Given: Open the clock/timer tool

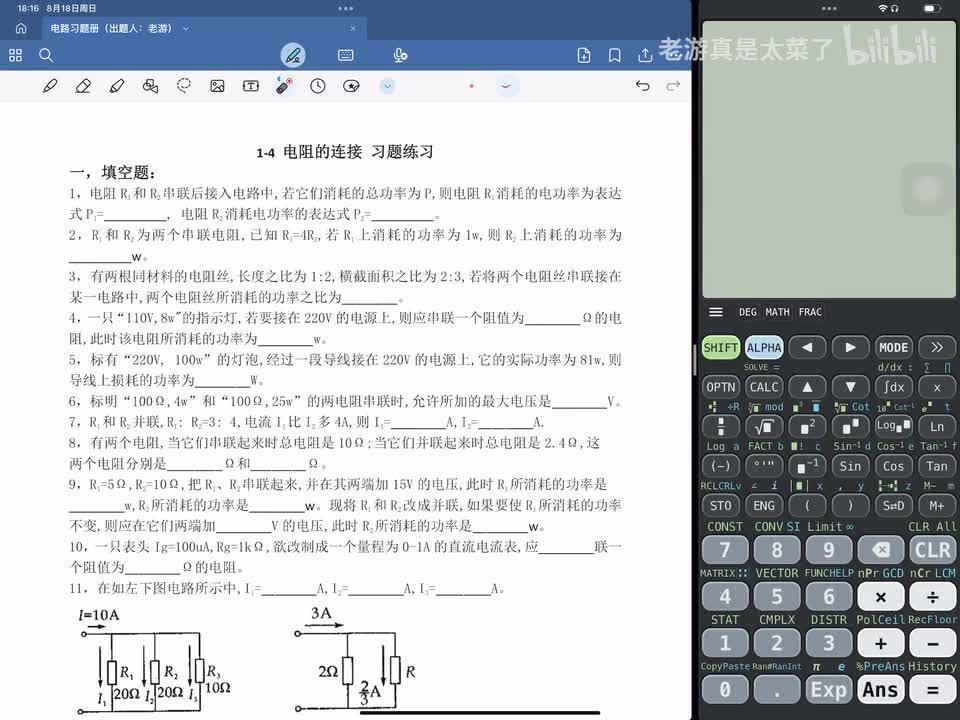Looking at the screenshot, I should 317,86.
